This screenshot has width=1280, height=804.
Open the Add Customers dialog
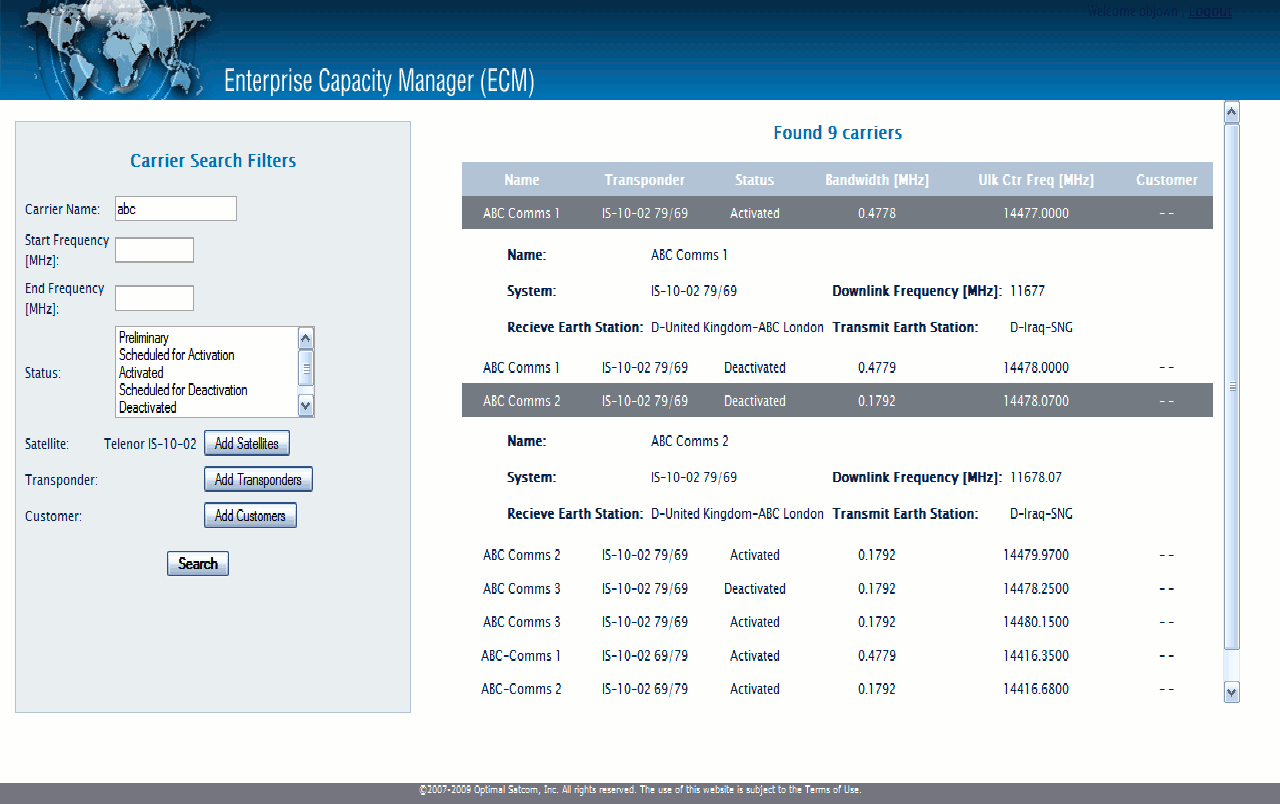249,514
